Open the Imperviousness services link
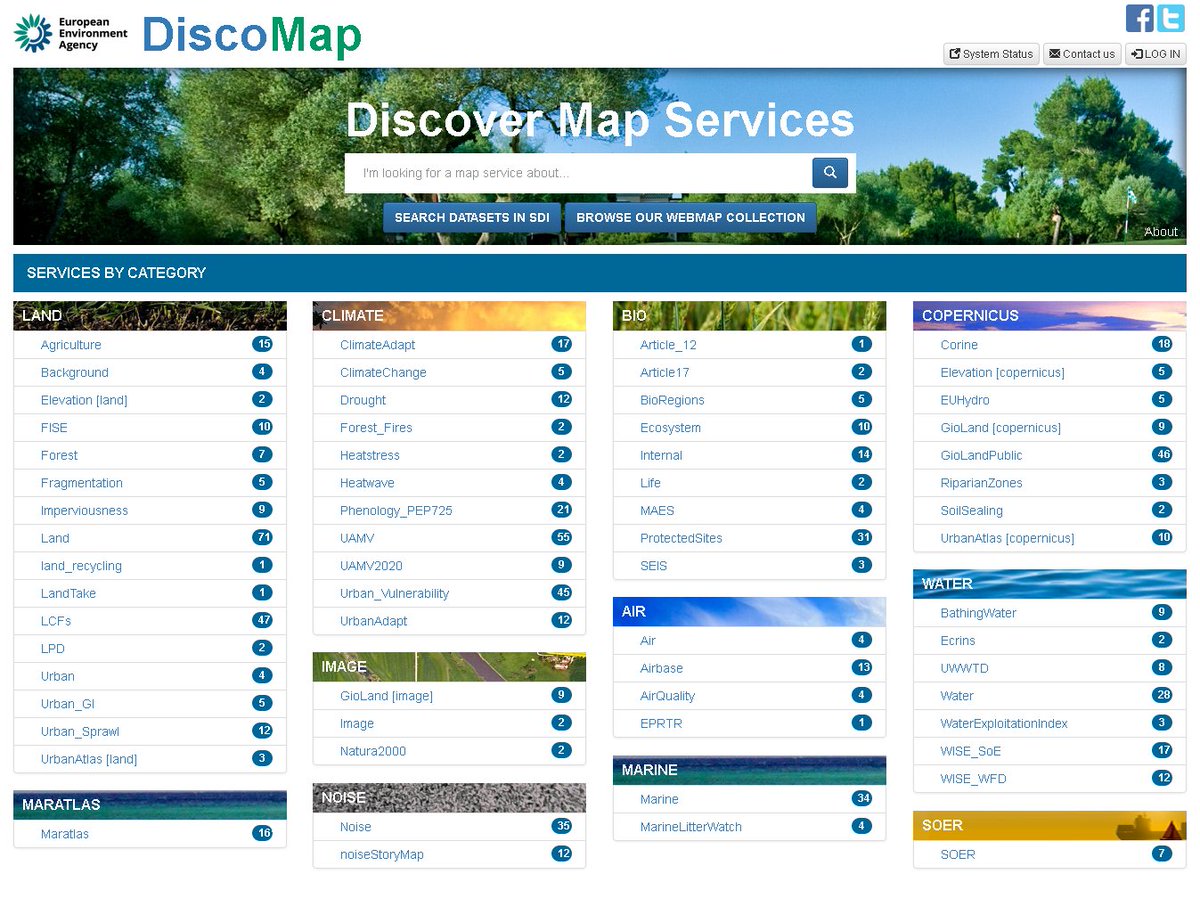 (x=84, y=511)
